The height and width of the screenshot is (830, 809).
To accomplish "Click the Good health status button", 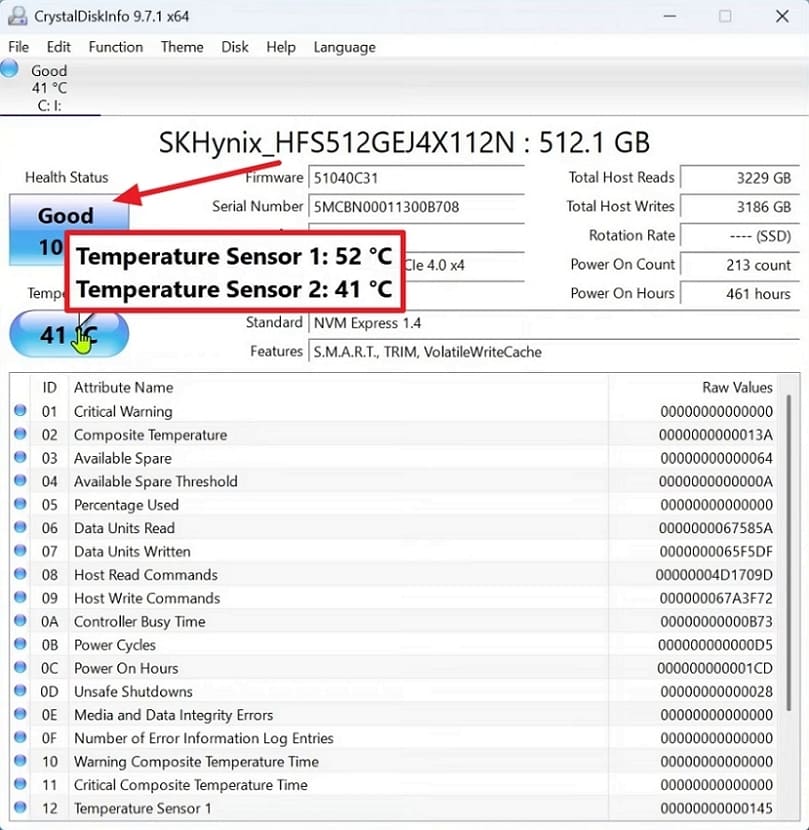I will pos(67,216).
